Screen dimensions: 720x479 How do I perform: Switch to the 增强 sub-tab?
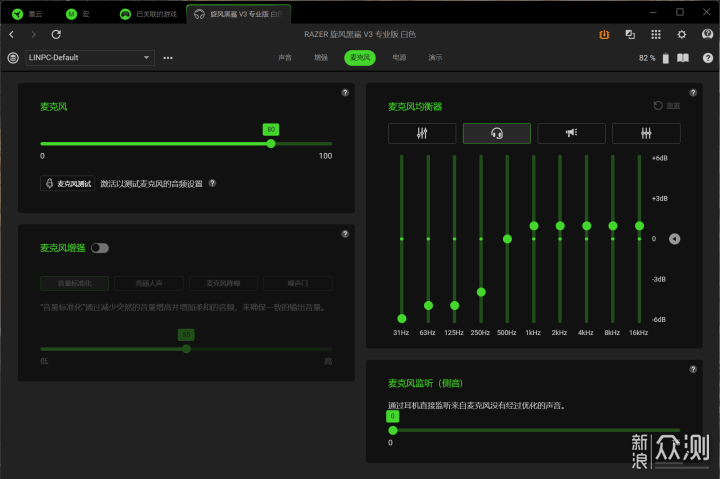point(321,58)
